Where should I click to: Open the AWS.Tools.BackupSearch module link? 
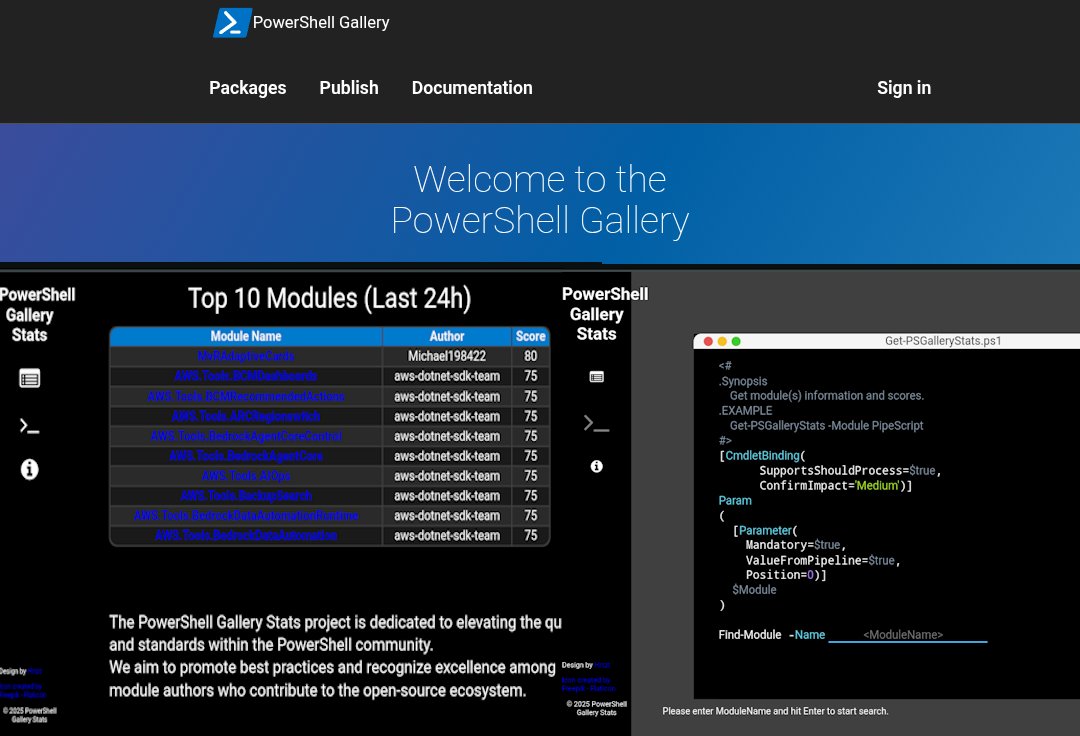[x=246, y=496]
